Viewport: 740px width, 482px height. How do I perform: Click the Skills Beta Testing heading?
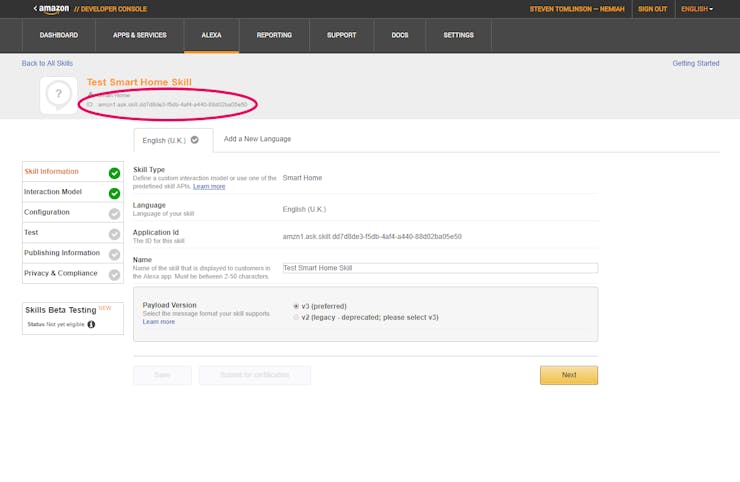tap(60, 310)
